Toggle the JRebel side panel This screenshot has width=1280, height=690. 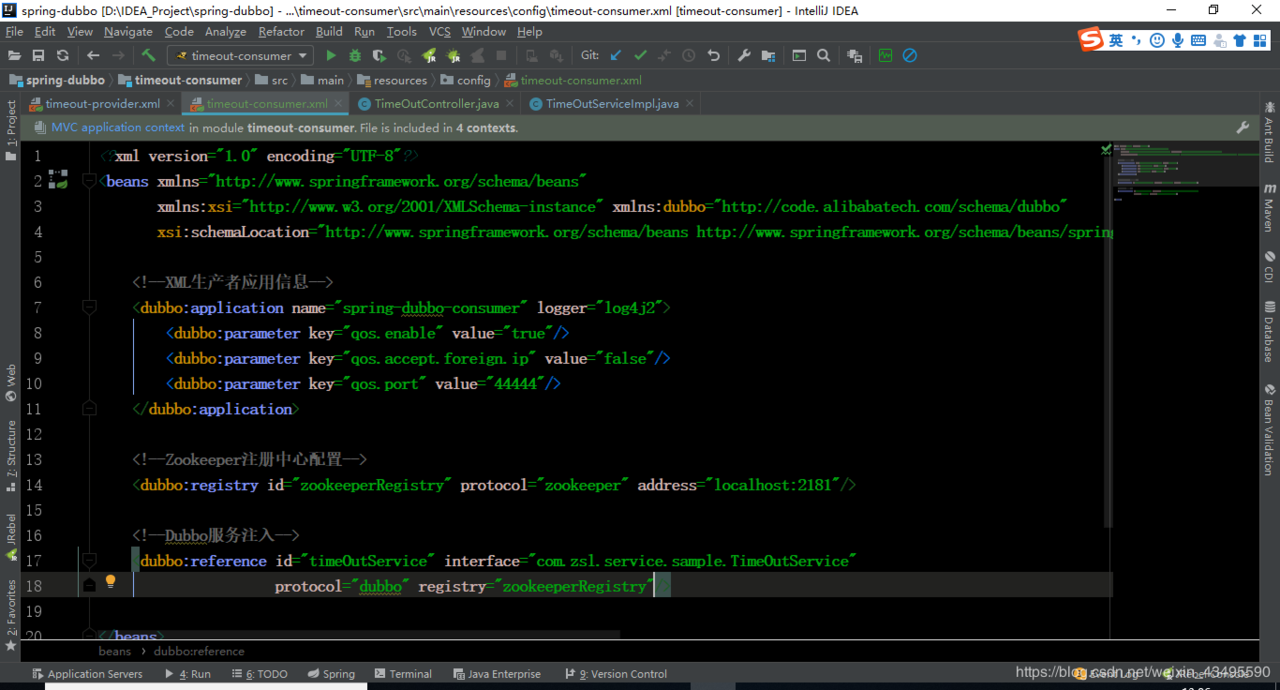11,538
